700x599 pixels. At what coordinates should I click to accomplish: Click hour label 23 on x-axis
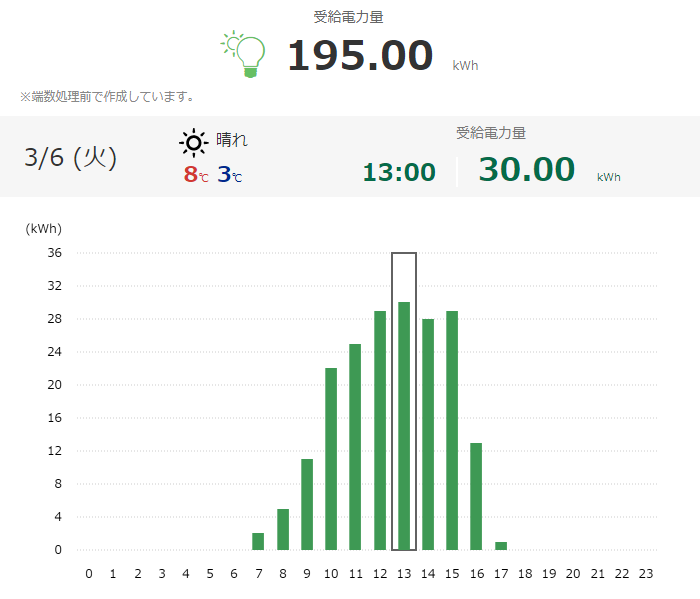click(x=646, y=574)
